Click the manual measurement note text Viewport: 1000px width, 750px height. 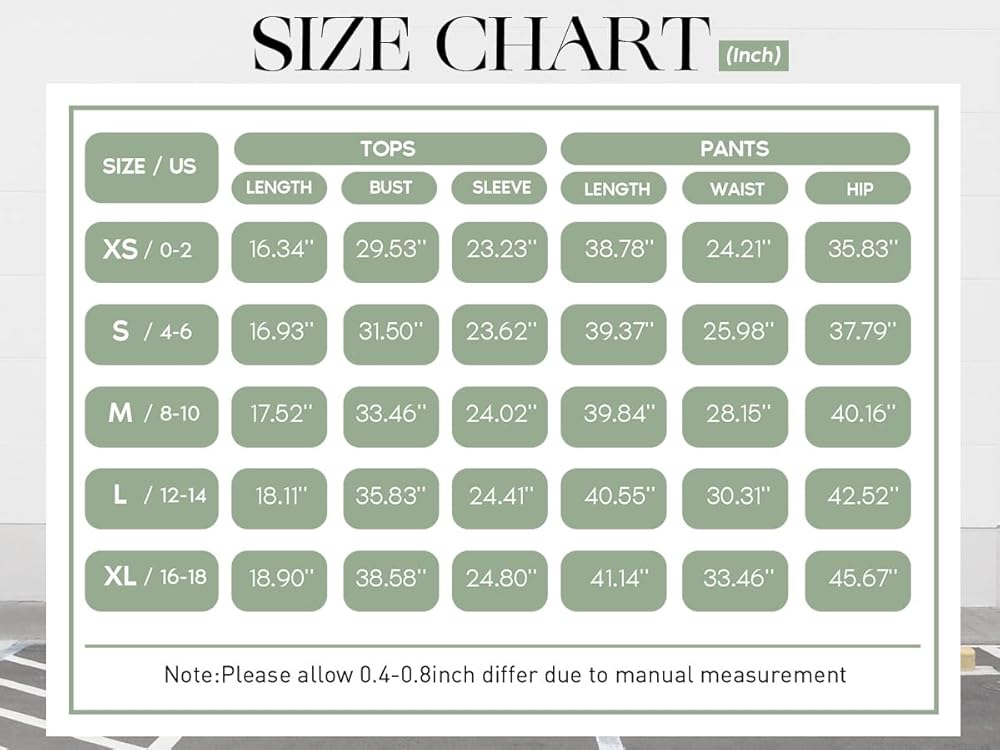click(x=505, y=675)
